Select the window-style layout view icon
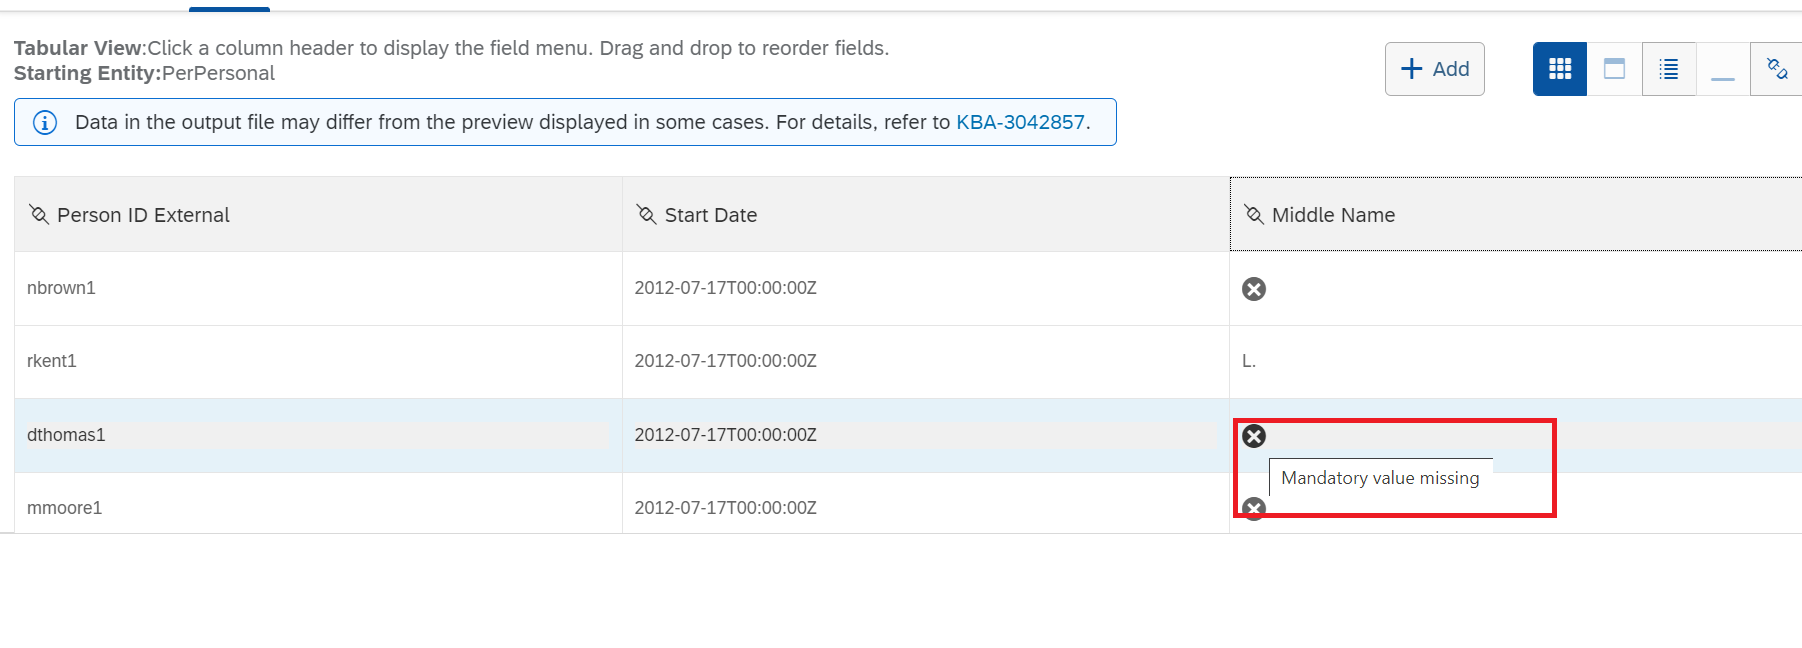Image resolution: width=1802 pixels, height=648 pixels. click(1614, 69)
